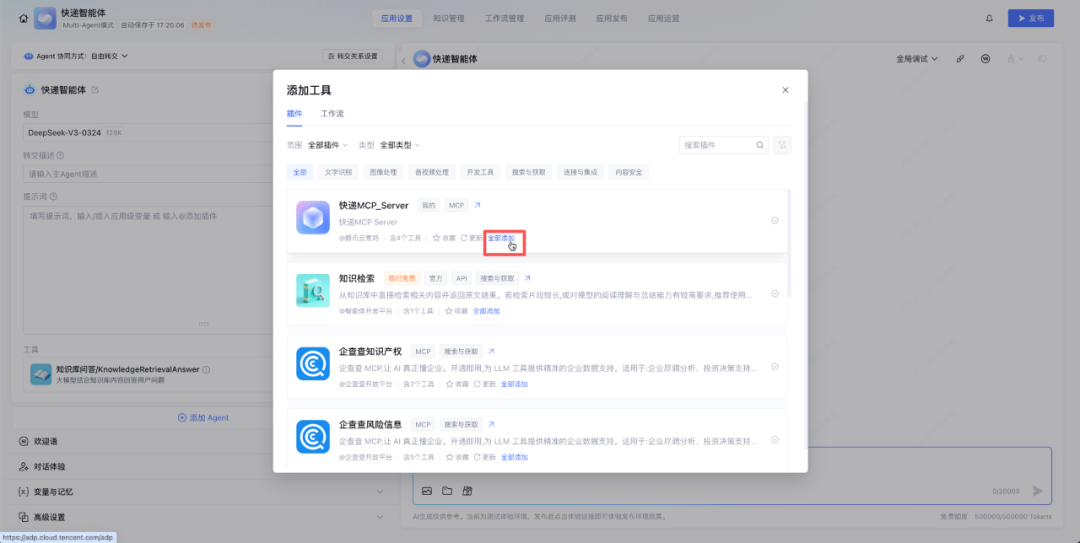Click the home icon in top bar

pos(23,19)
